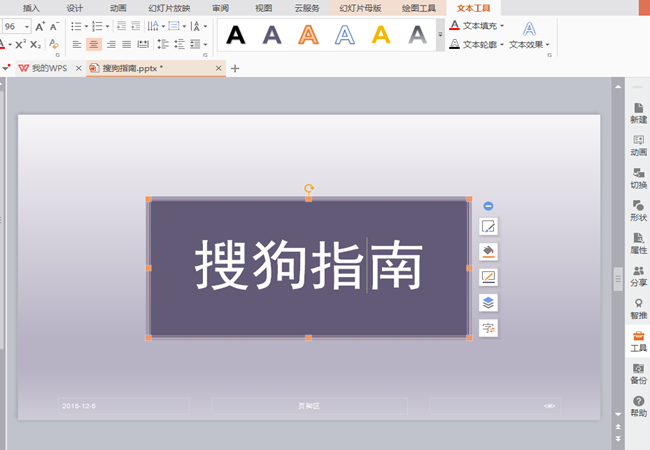Expand bullet list style dropdown
Image resolution: width=650 pixels, height=450 pixels.
86,27
